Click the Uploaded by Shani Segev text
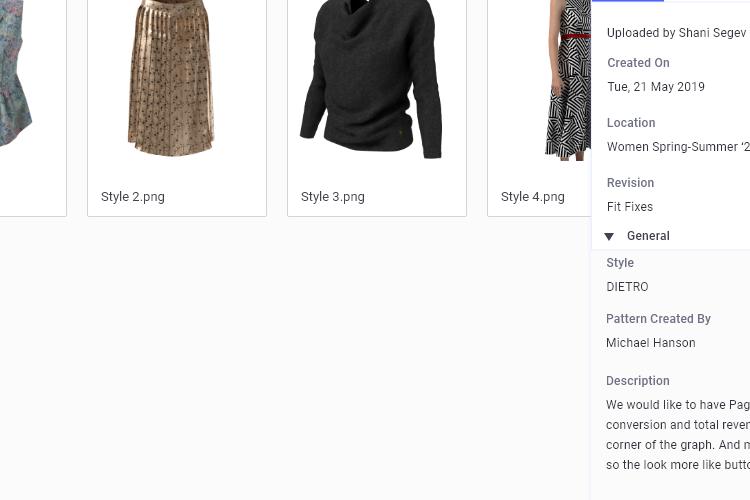 click(x=676, y=33)
